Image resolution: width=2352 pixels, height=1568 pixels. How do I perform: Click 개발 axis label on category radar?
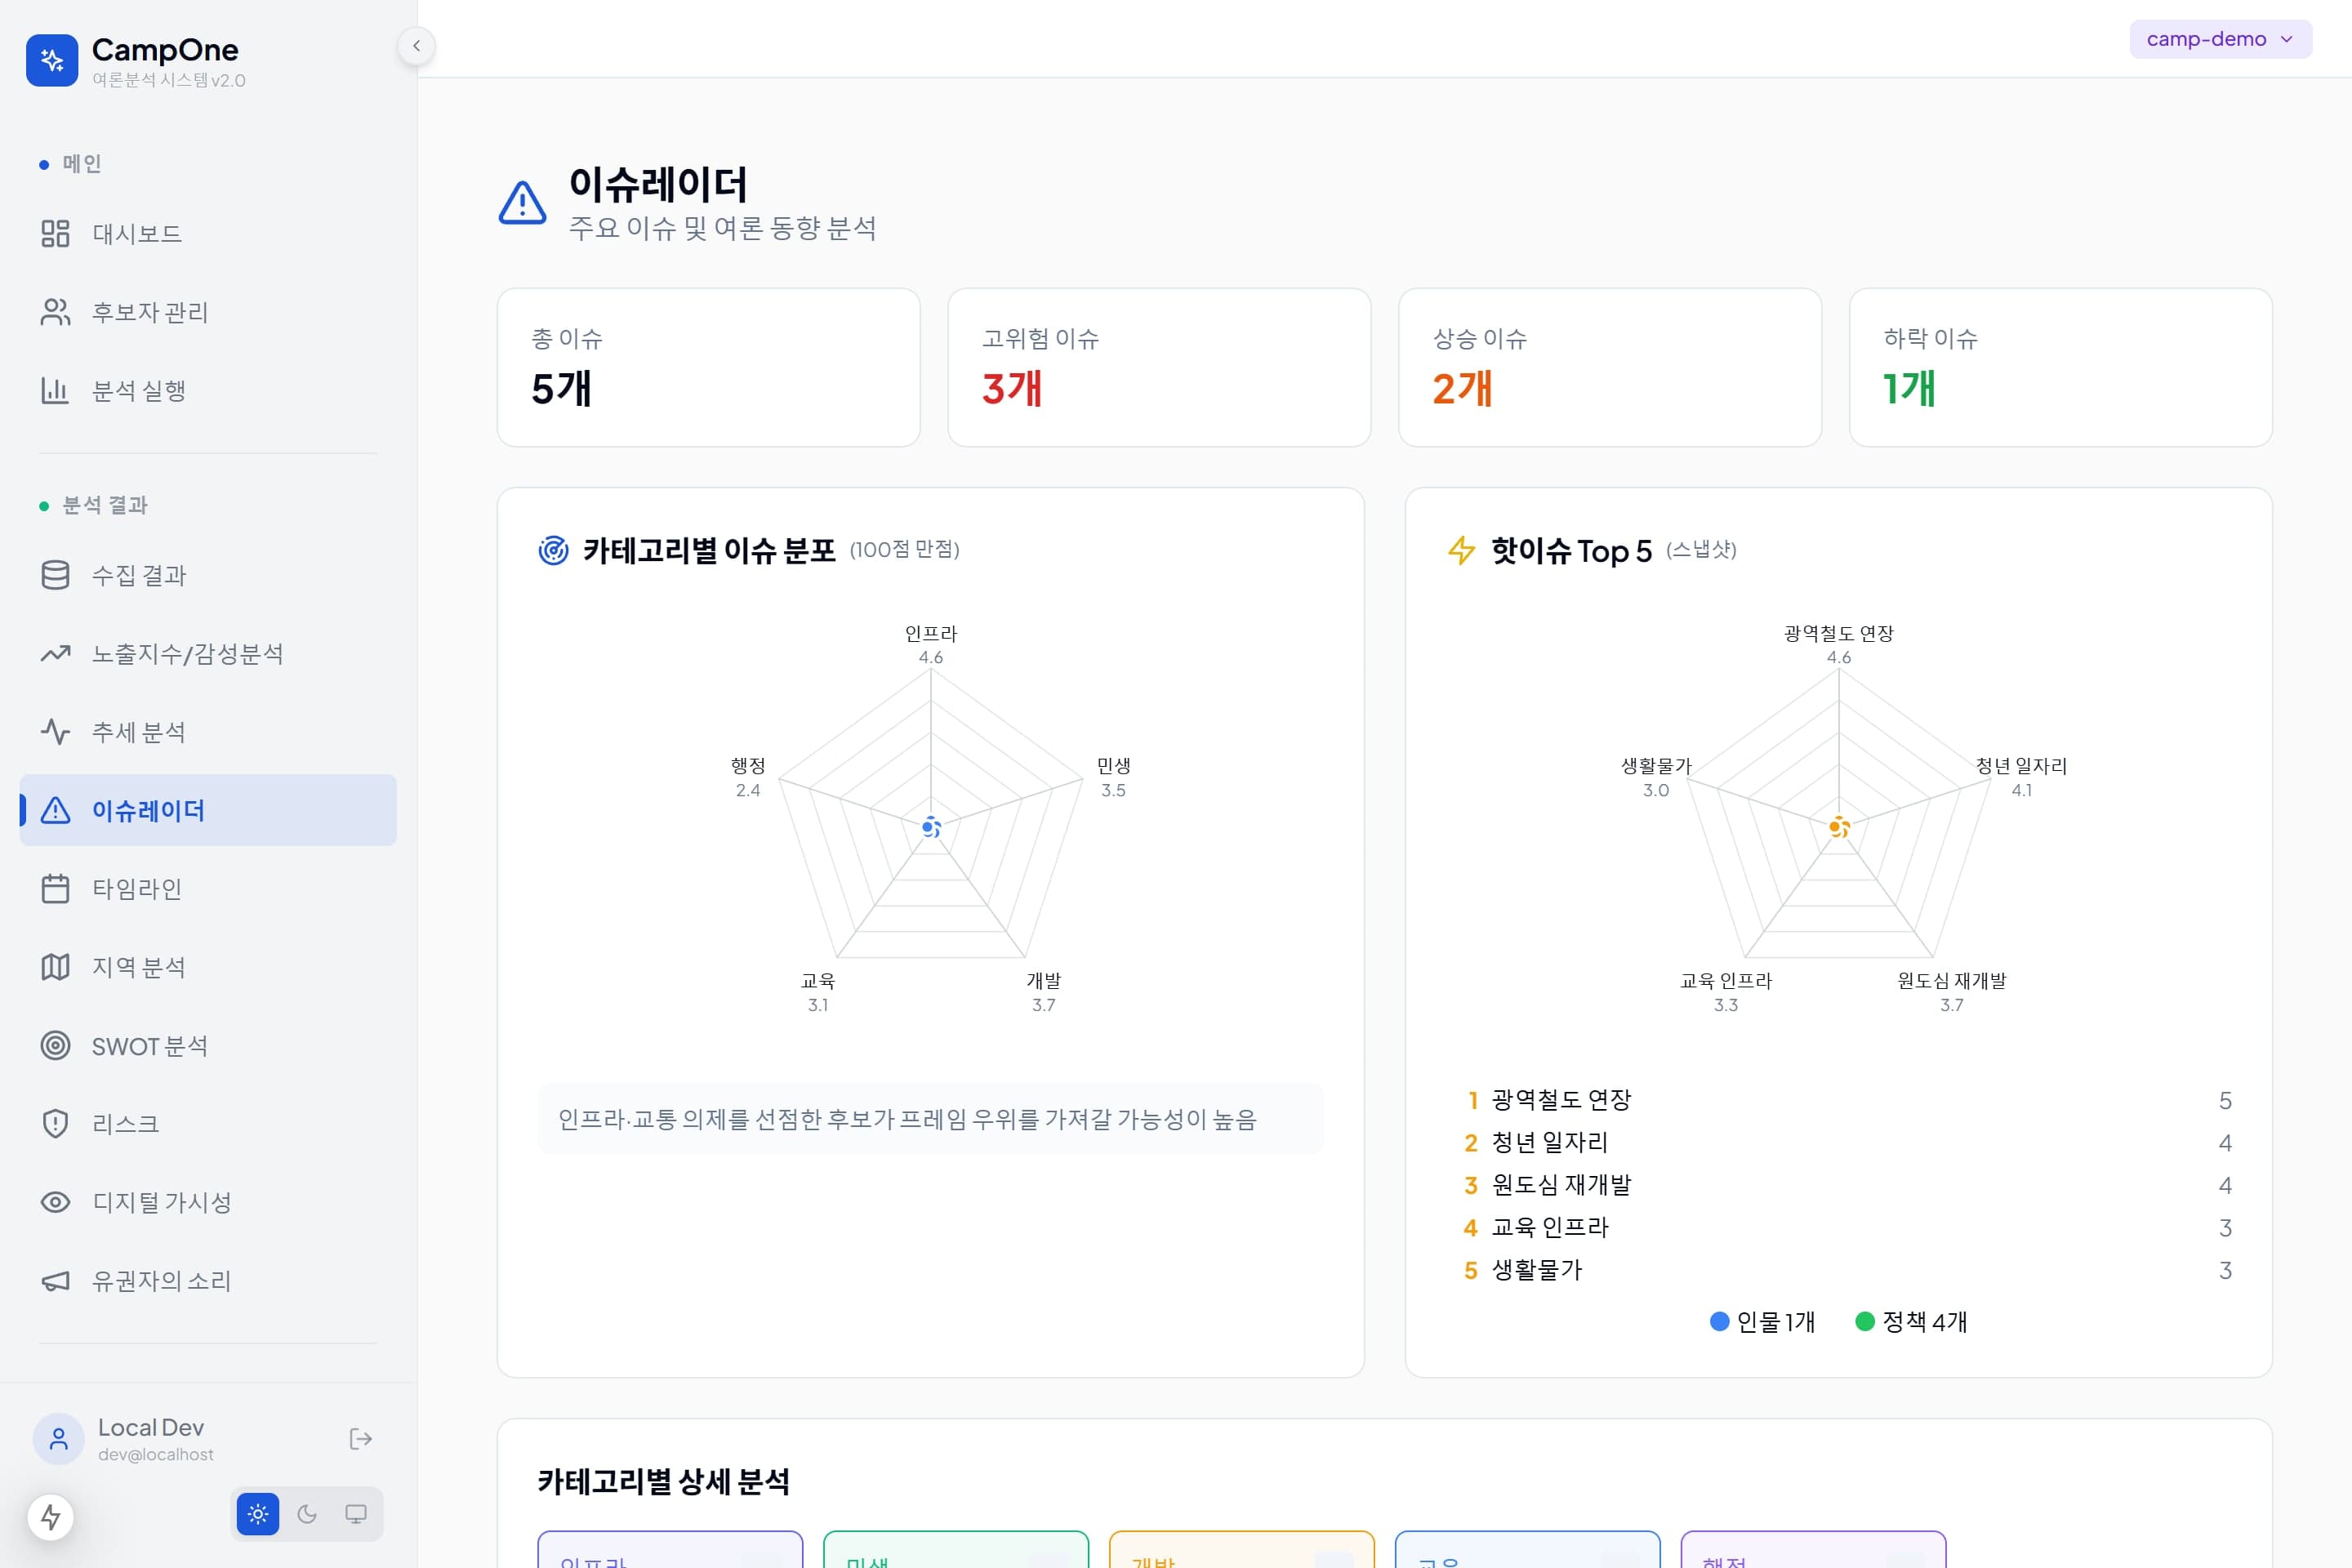(1043, 980)
